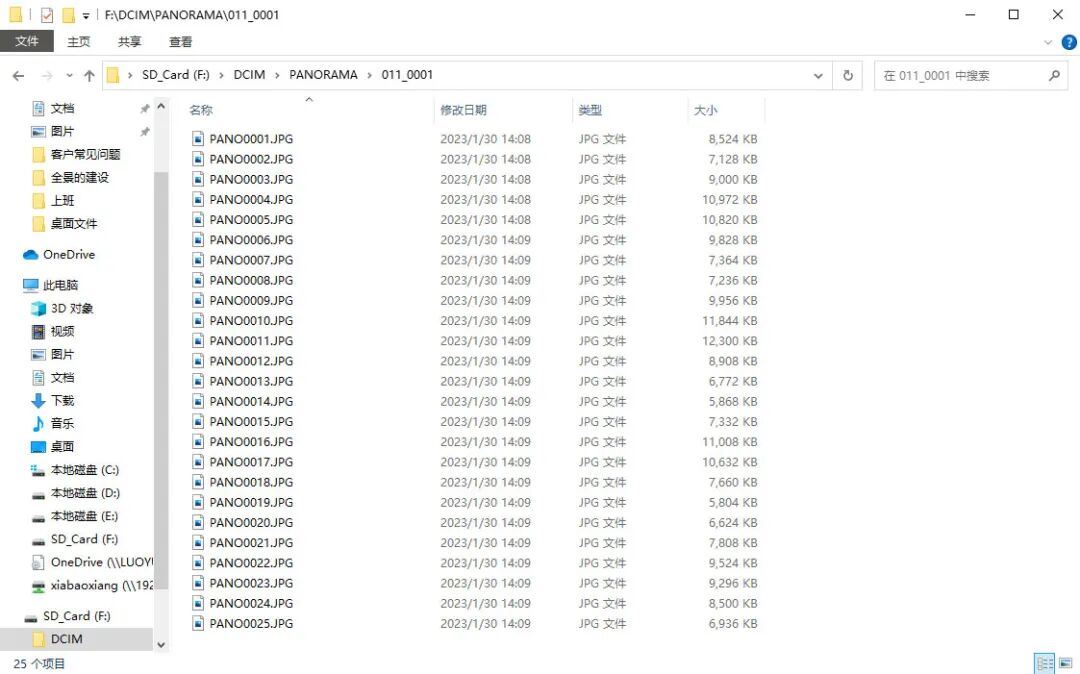This screenshot has width=1080, height=674.
Task: Open recent locations dropdown beside Forward arrow
Action: [x=69, y=76]
